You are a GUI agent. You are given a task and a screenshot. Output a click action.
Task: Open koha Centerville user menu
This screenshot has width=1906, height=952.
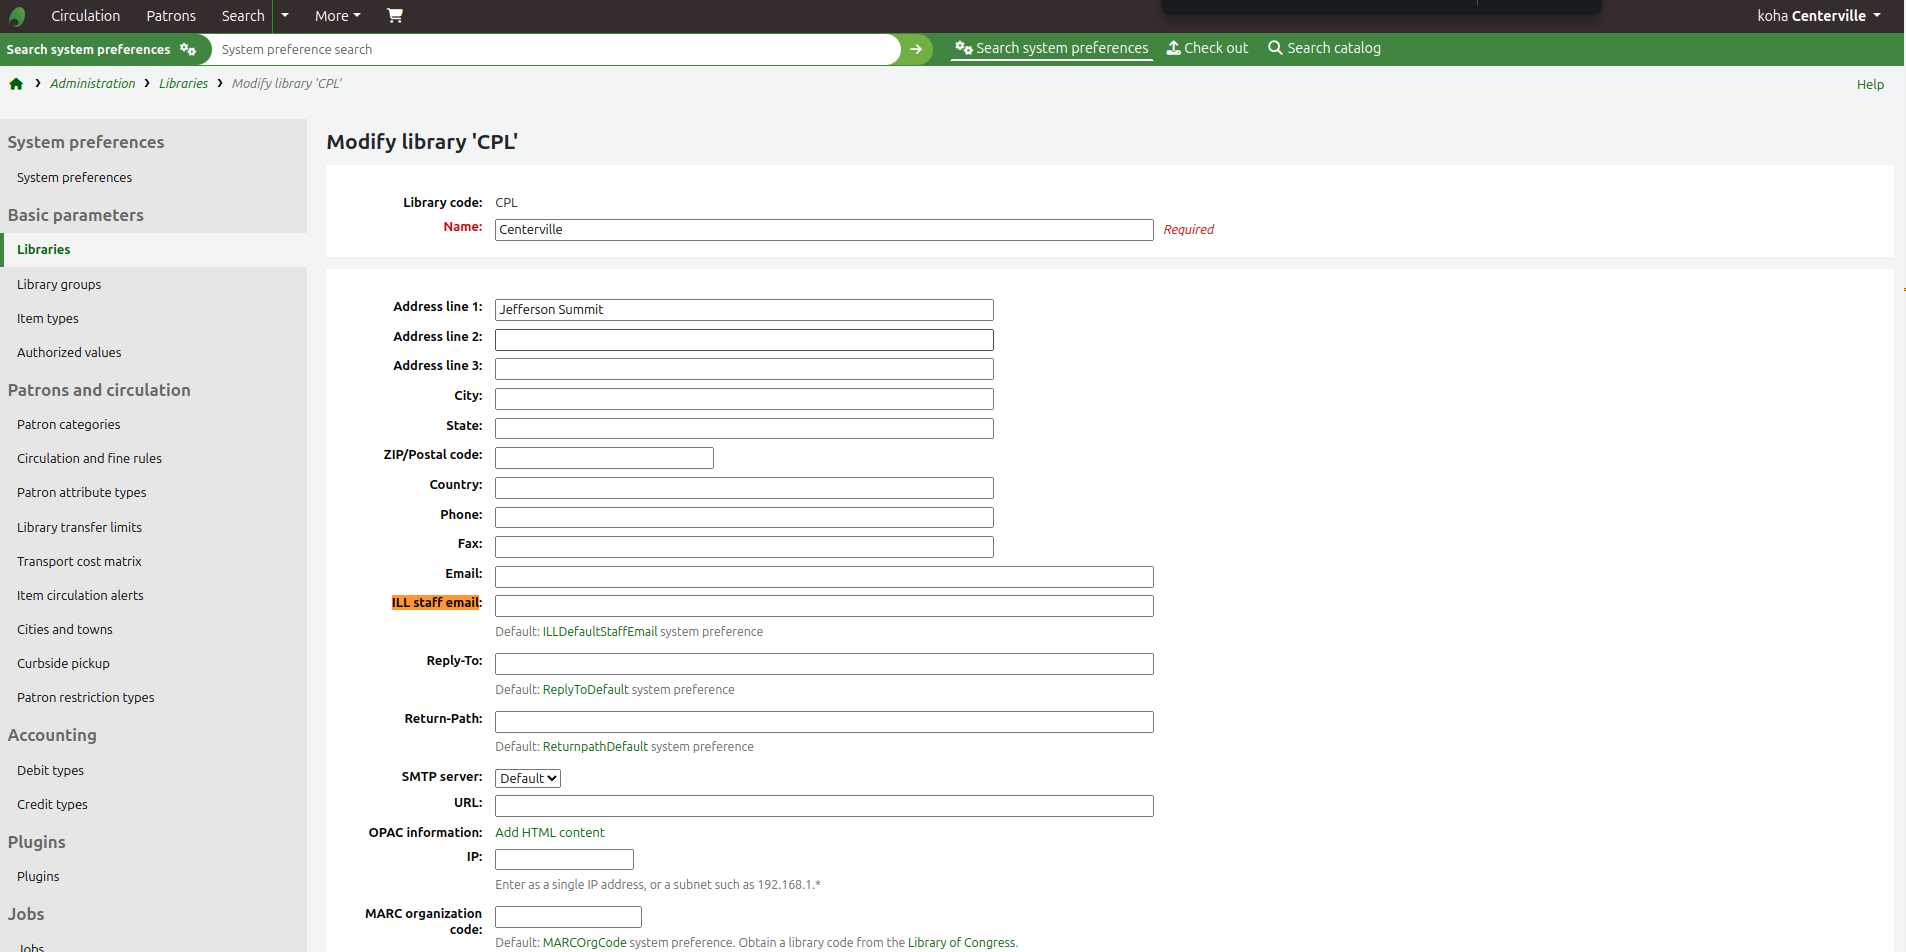1818,16
